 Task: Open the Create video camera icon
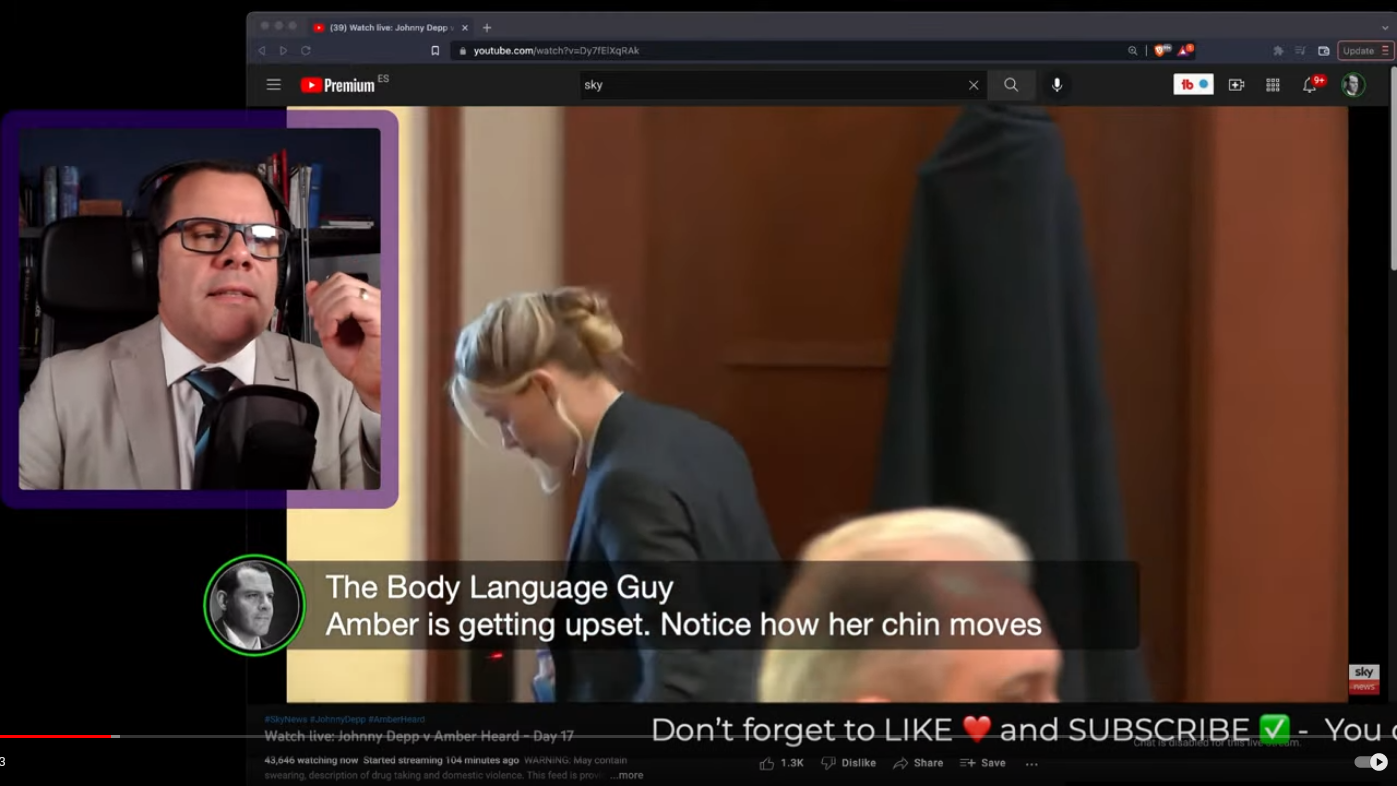coord(1237,85)
